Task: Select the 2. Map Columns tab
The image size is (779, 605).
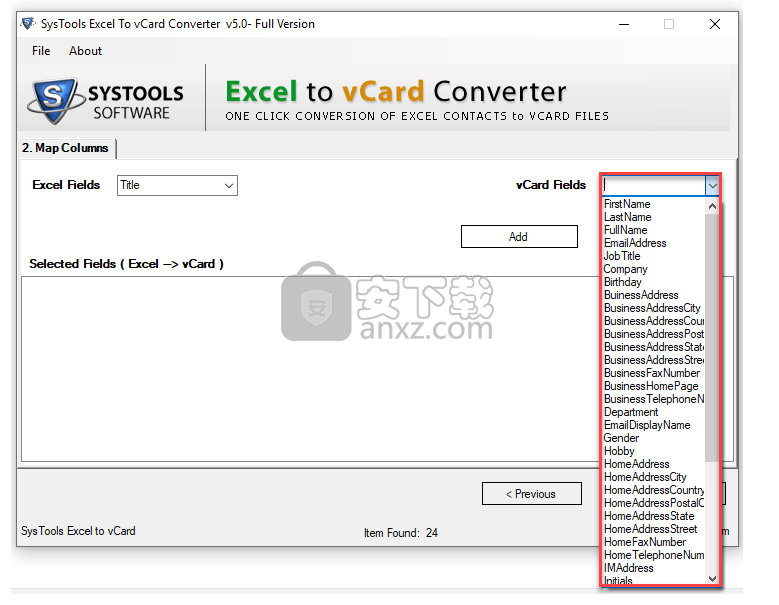Action: (x=65, y=148)
